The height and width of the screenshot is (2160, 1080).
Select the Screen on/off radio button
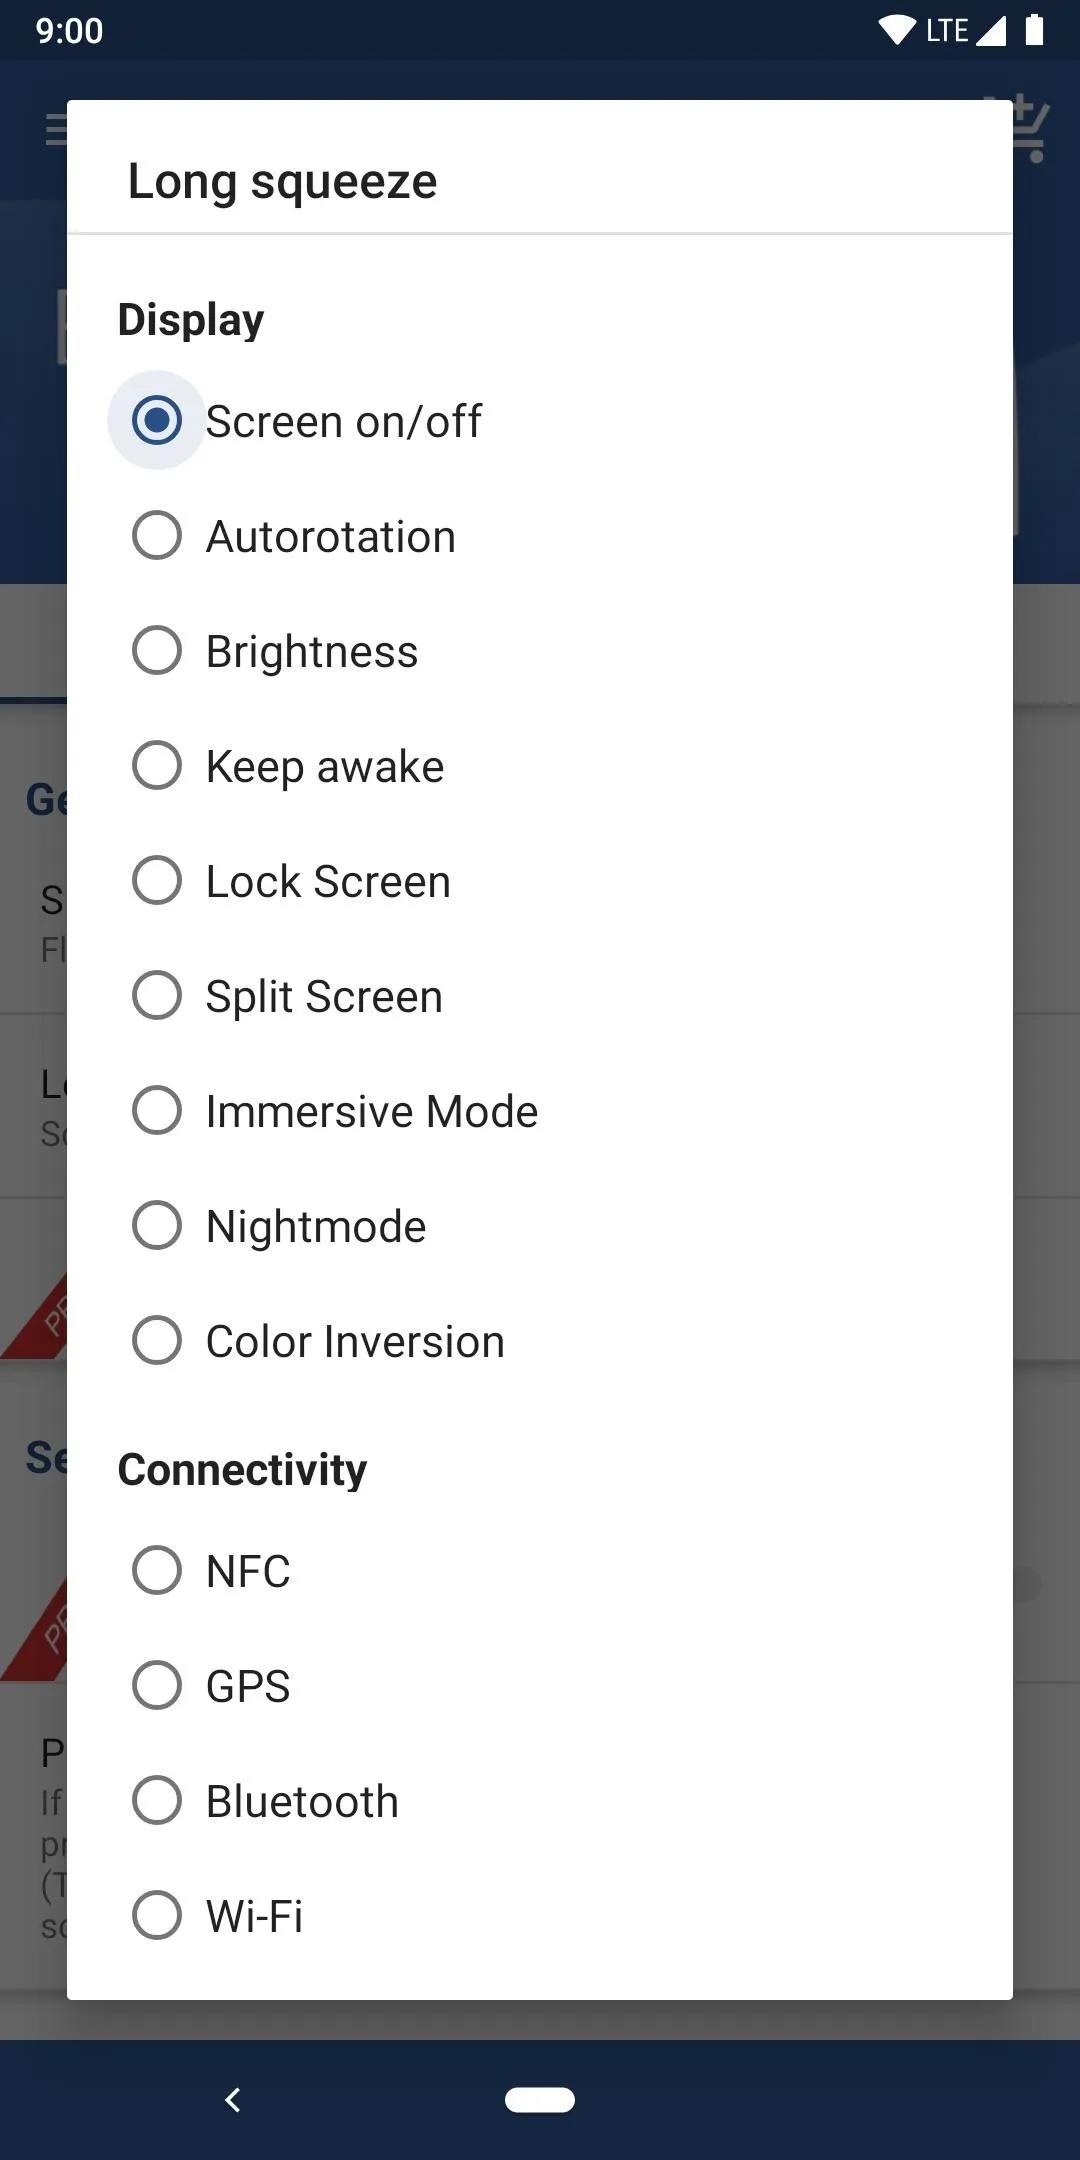point(157,421)
